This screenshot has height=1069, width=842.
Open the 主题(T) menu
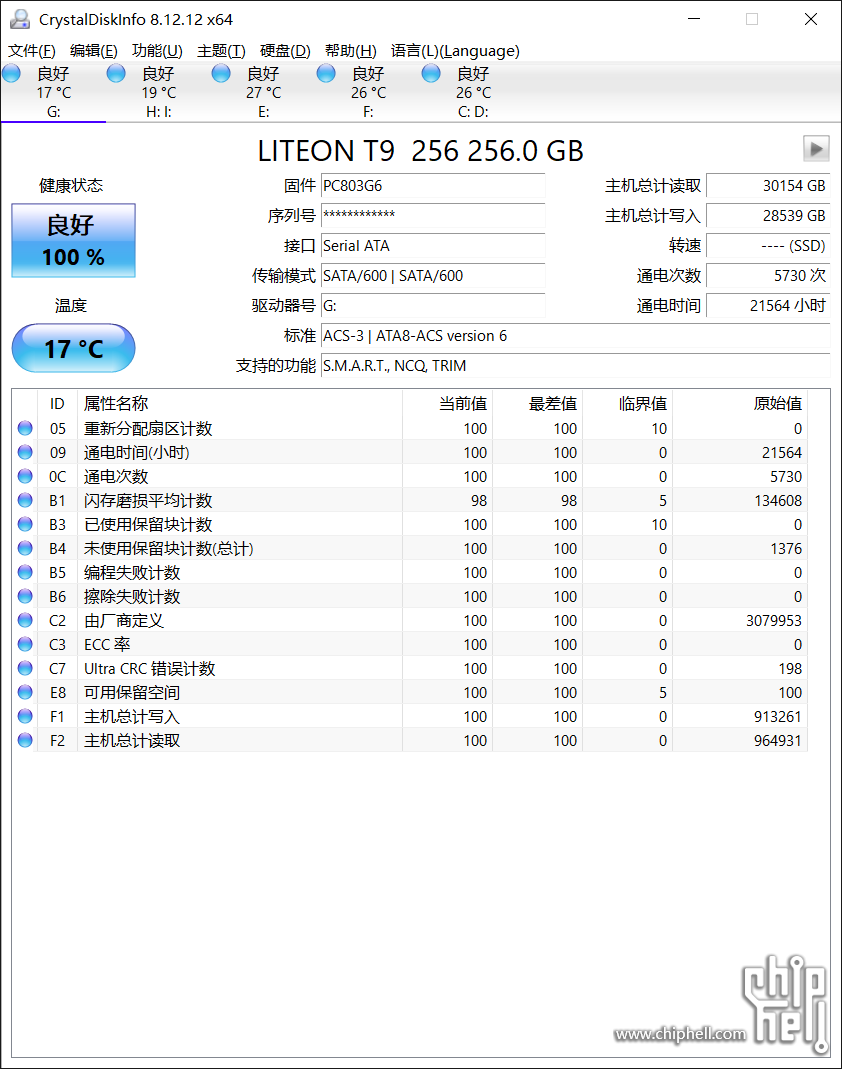click(222, 51)
